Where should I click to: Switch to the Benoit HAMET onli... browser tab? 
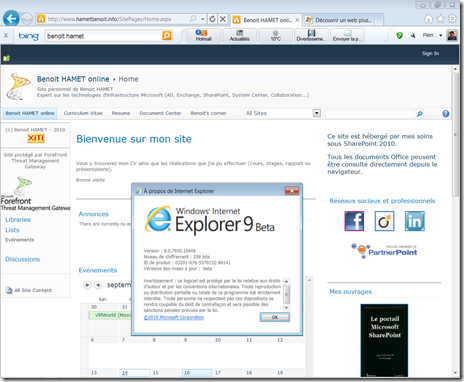coord(266,20)
